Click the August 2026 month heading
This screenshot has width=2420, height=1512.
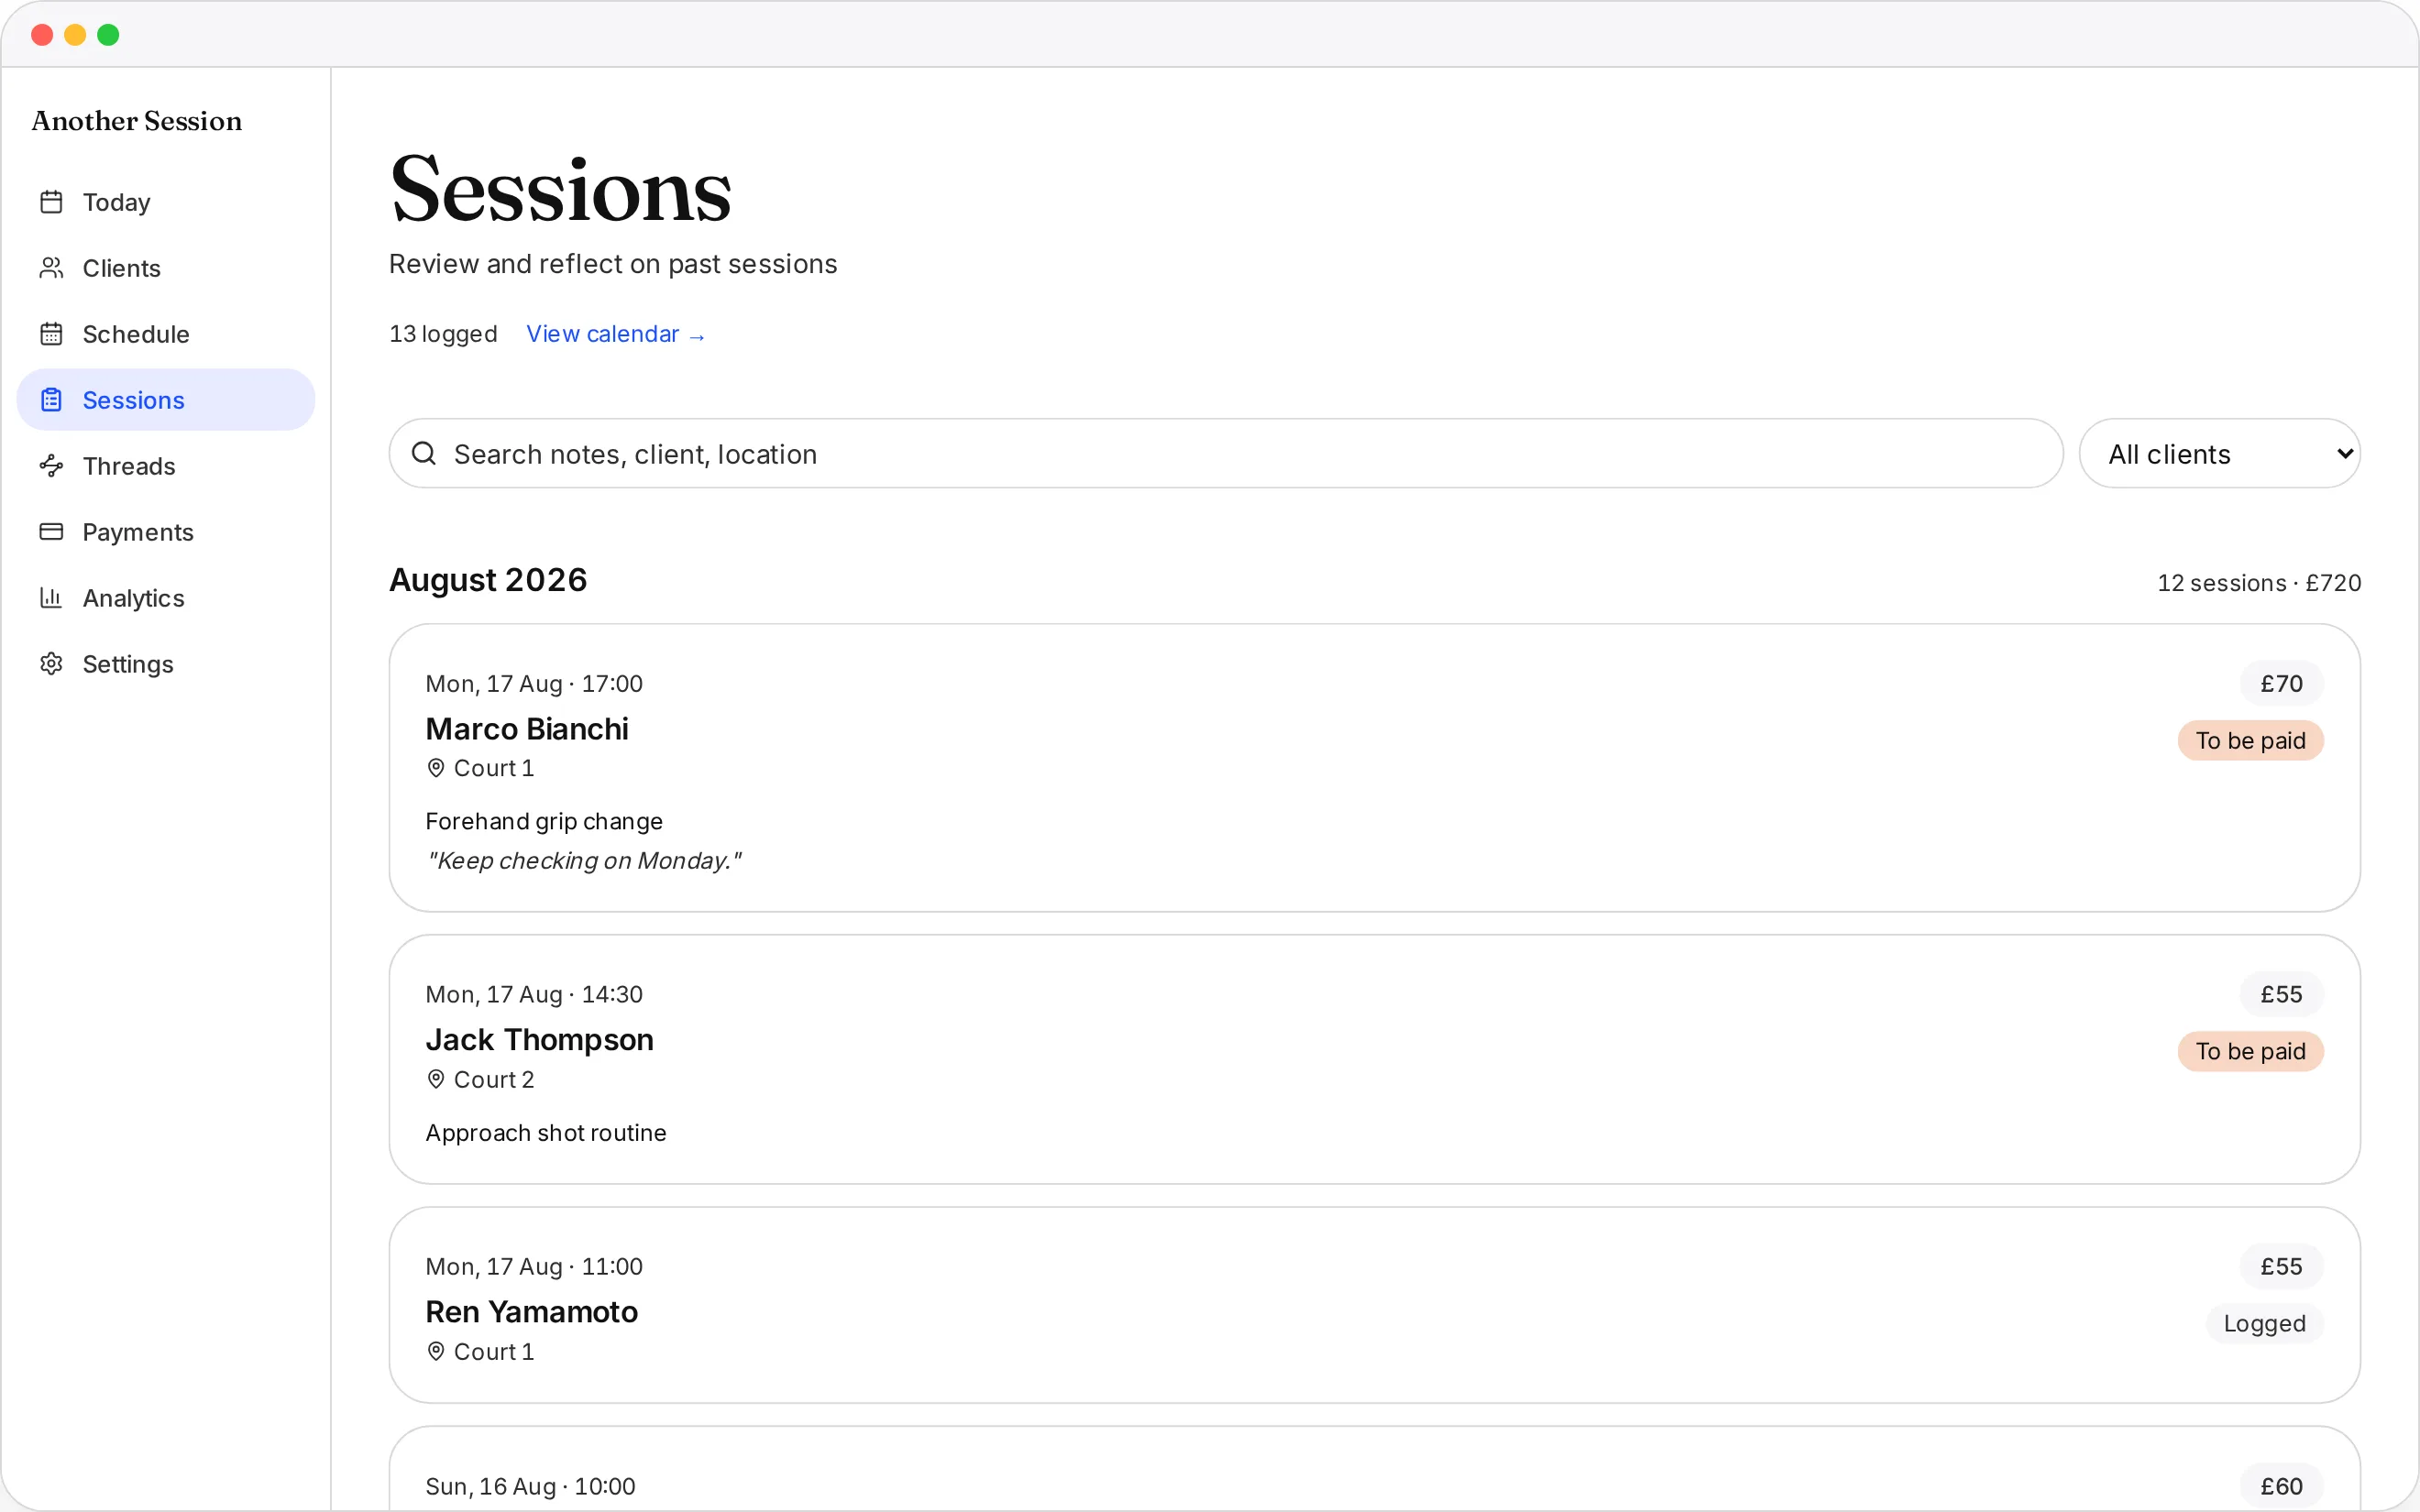tap(488, 580)
